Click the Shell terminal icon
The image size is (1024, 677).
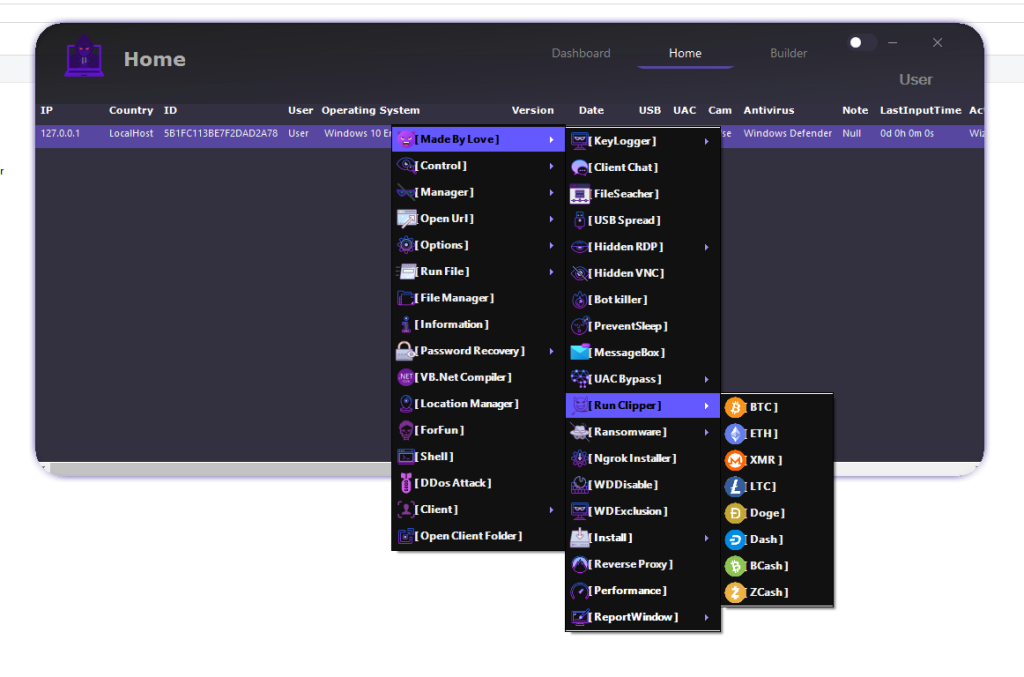point(408,456)
